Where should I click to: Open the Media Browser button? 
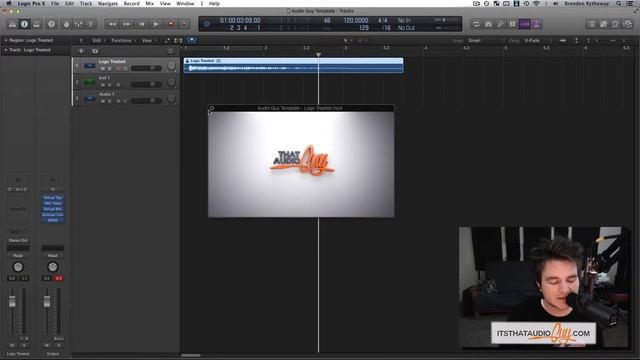tap(628, 24)
